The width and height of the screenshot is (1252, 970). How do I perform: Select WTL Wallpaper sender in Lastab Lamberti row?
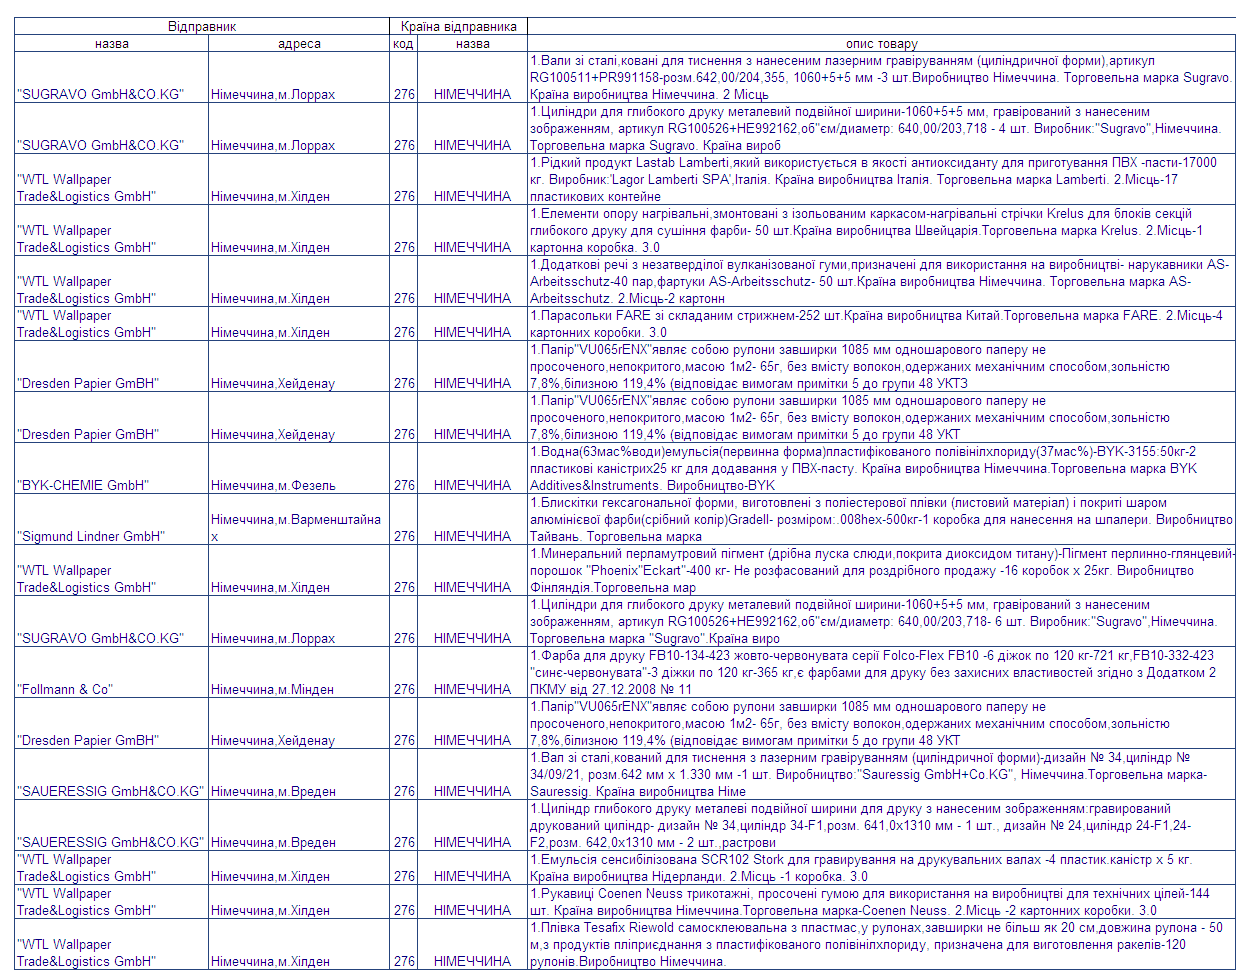pyautogui.click(x=112, y=179)
